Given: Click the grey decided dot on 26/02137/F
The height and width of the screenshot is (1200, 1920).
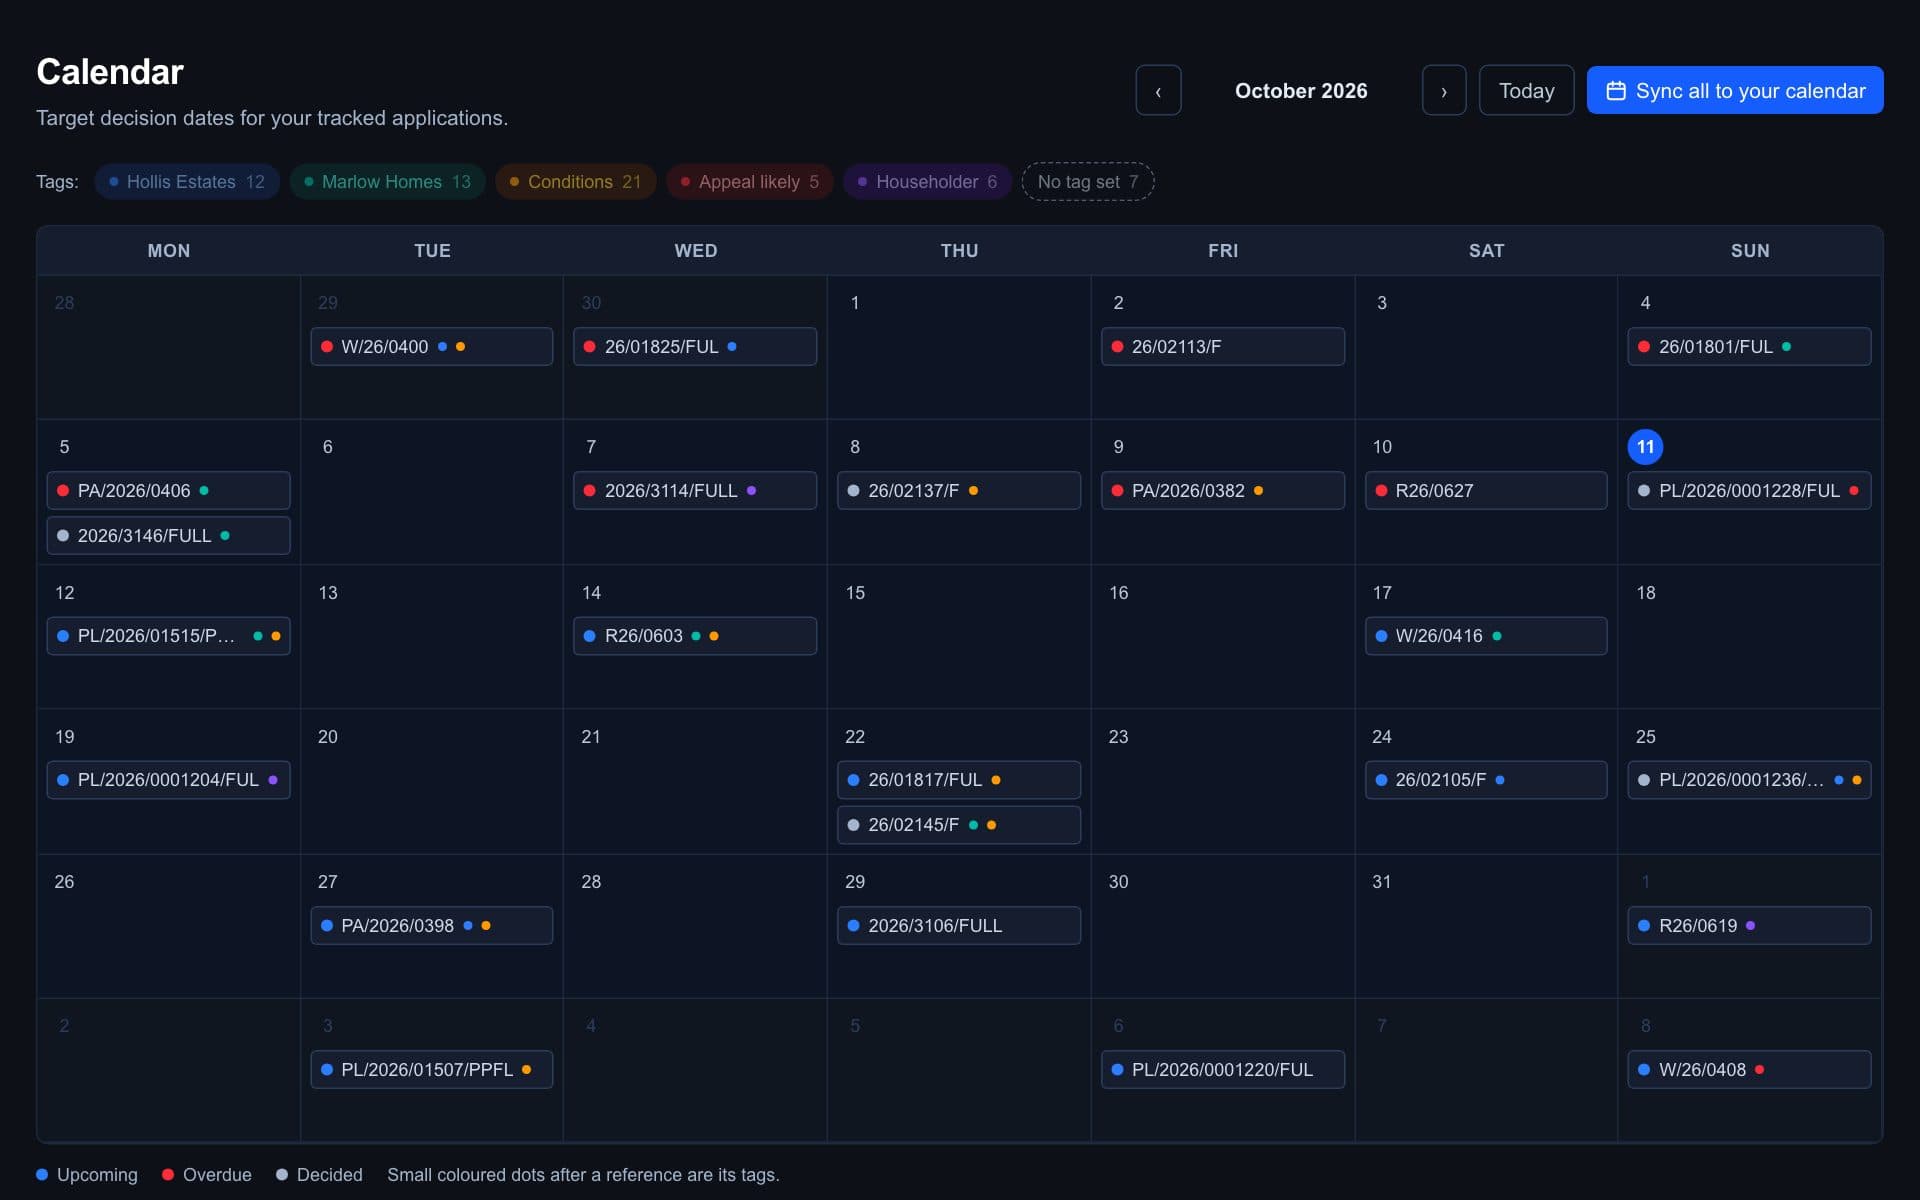Looking at the screenshot, I should tap(853, 490).
